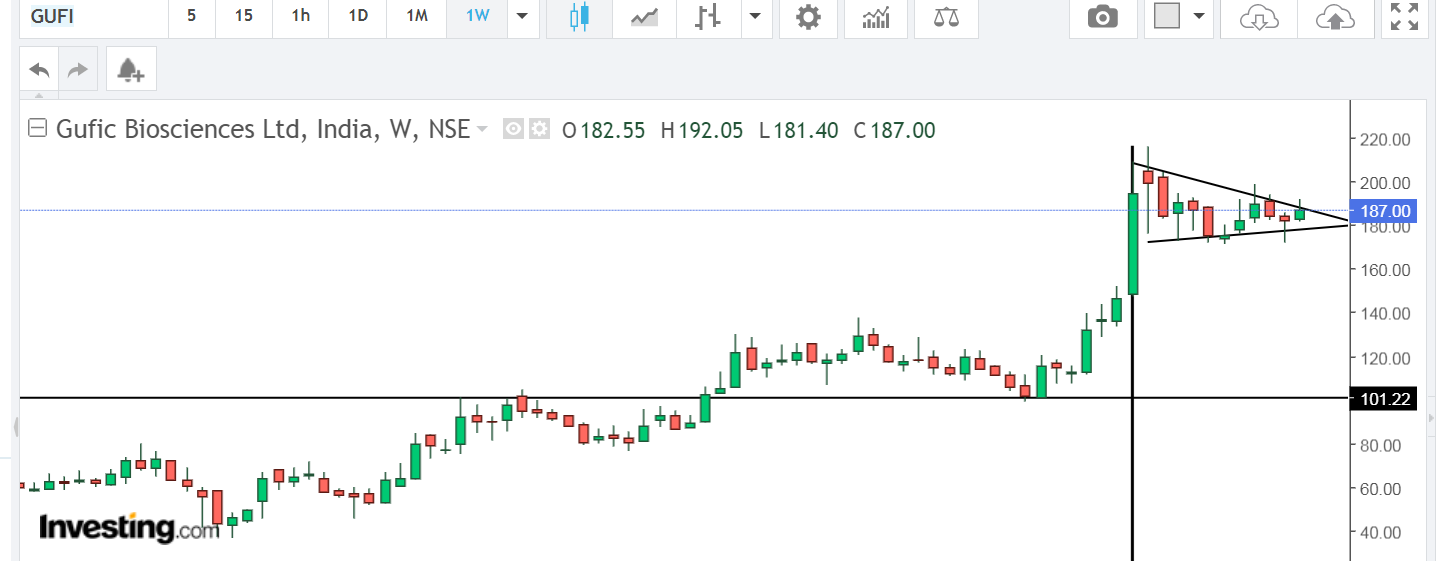Click the undo arrow button
Screen dimensions: 1440x561
pyautogui.click(x=40, y=70)
